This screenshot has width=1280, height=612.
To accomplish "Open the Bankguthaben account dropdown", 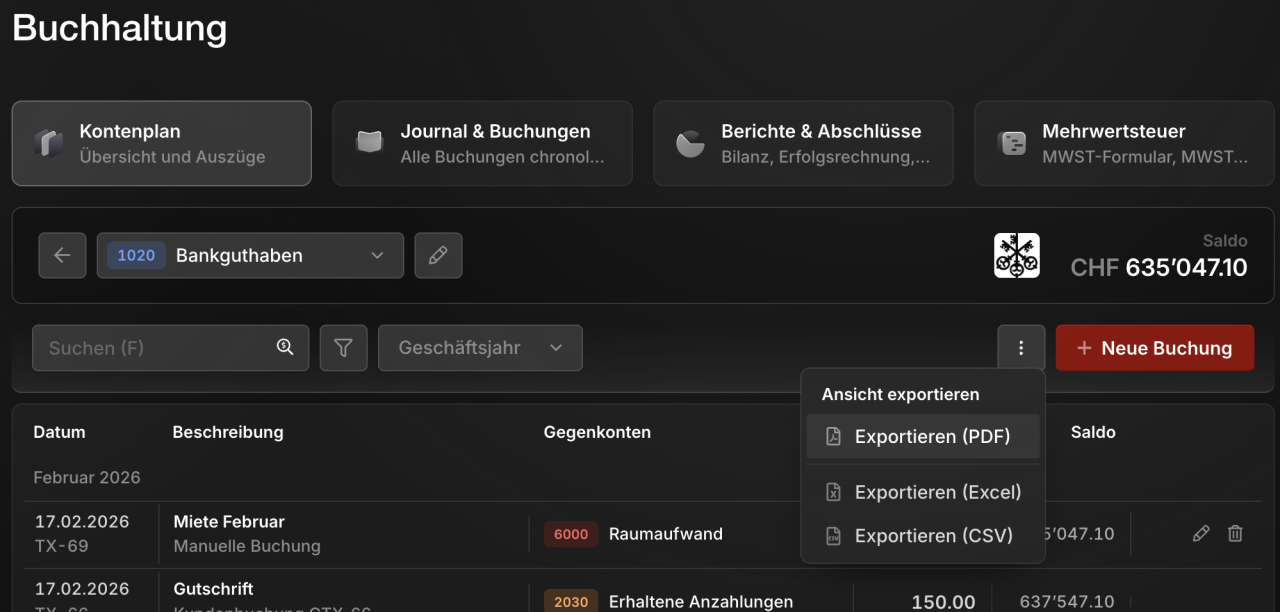I will (250, 255).
